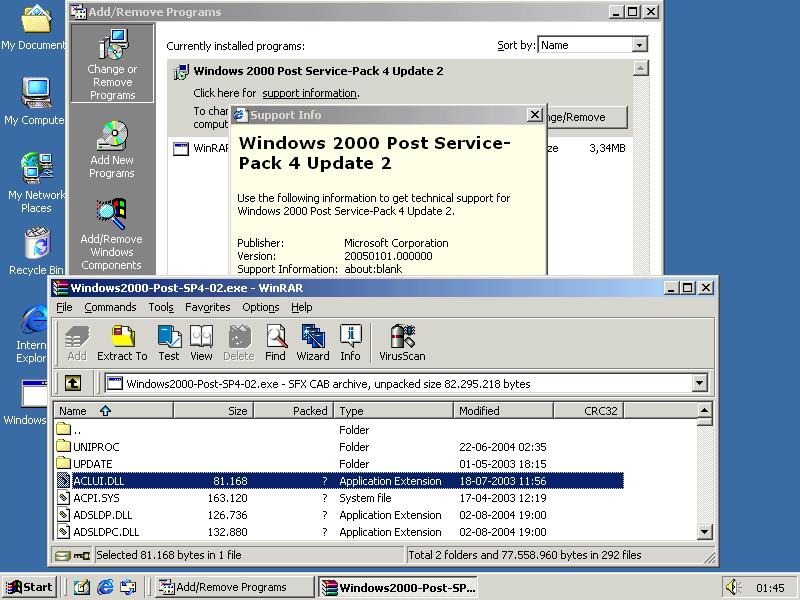800x600 pixels.
Task: Click the 'Selected 81.168 bytes' status text
Action: click(x=169, y=555)
